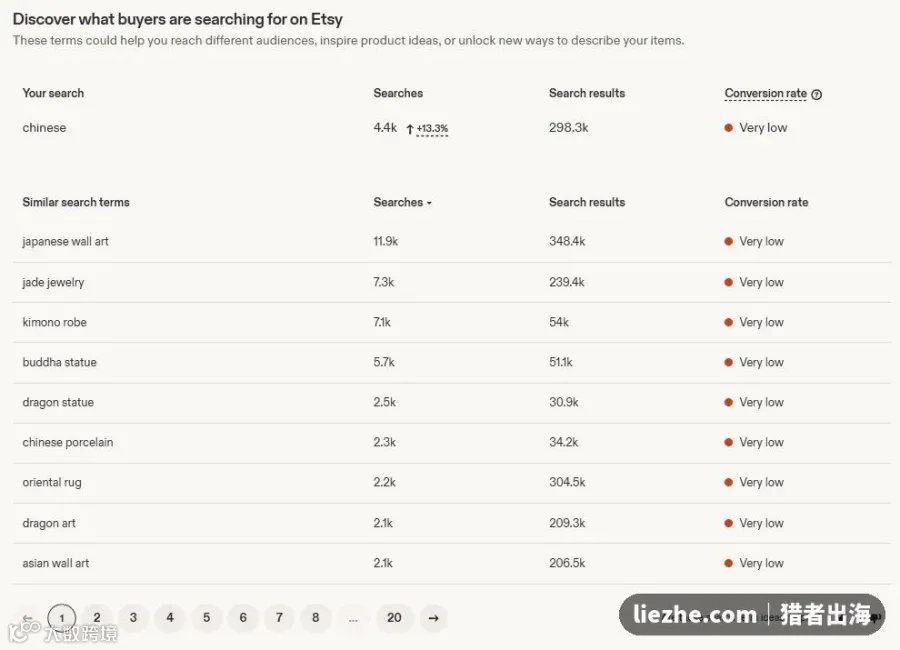This screenshot has width=900, height=650.
Task: Click the red conversion dot for dragon art
Action: (728, 523)
